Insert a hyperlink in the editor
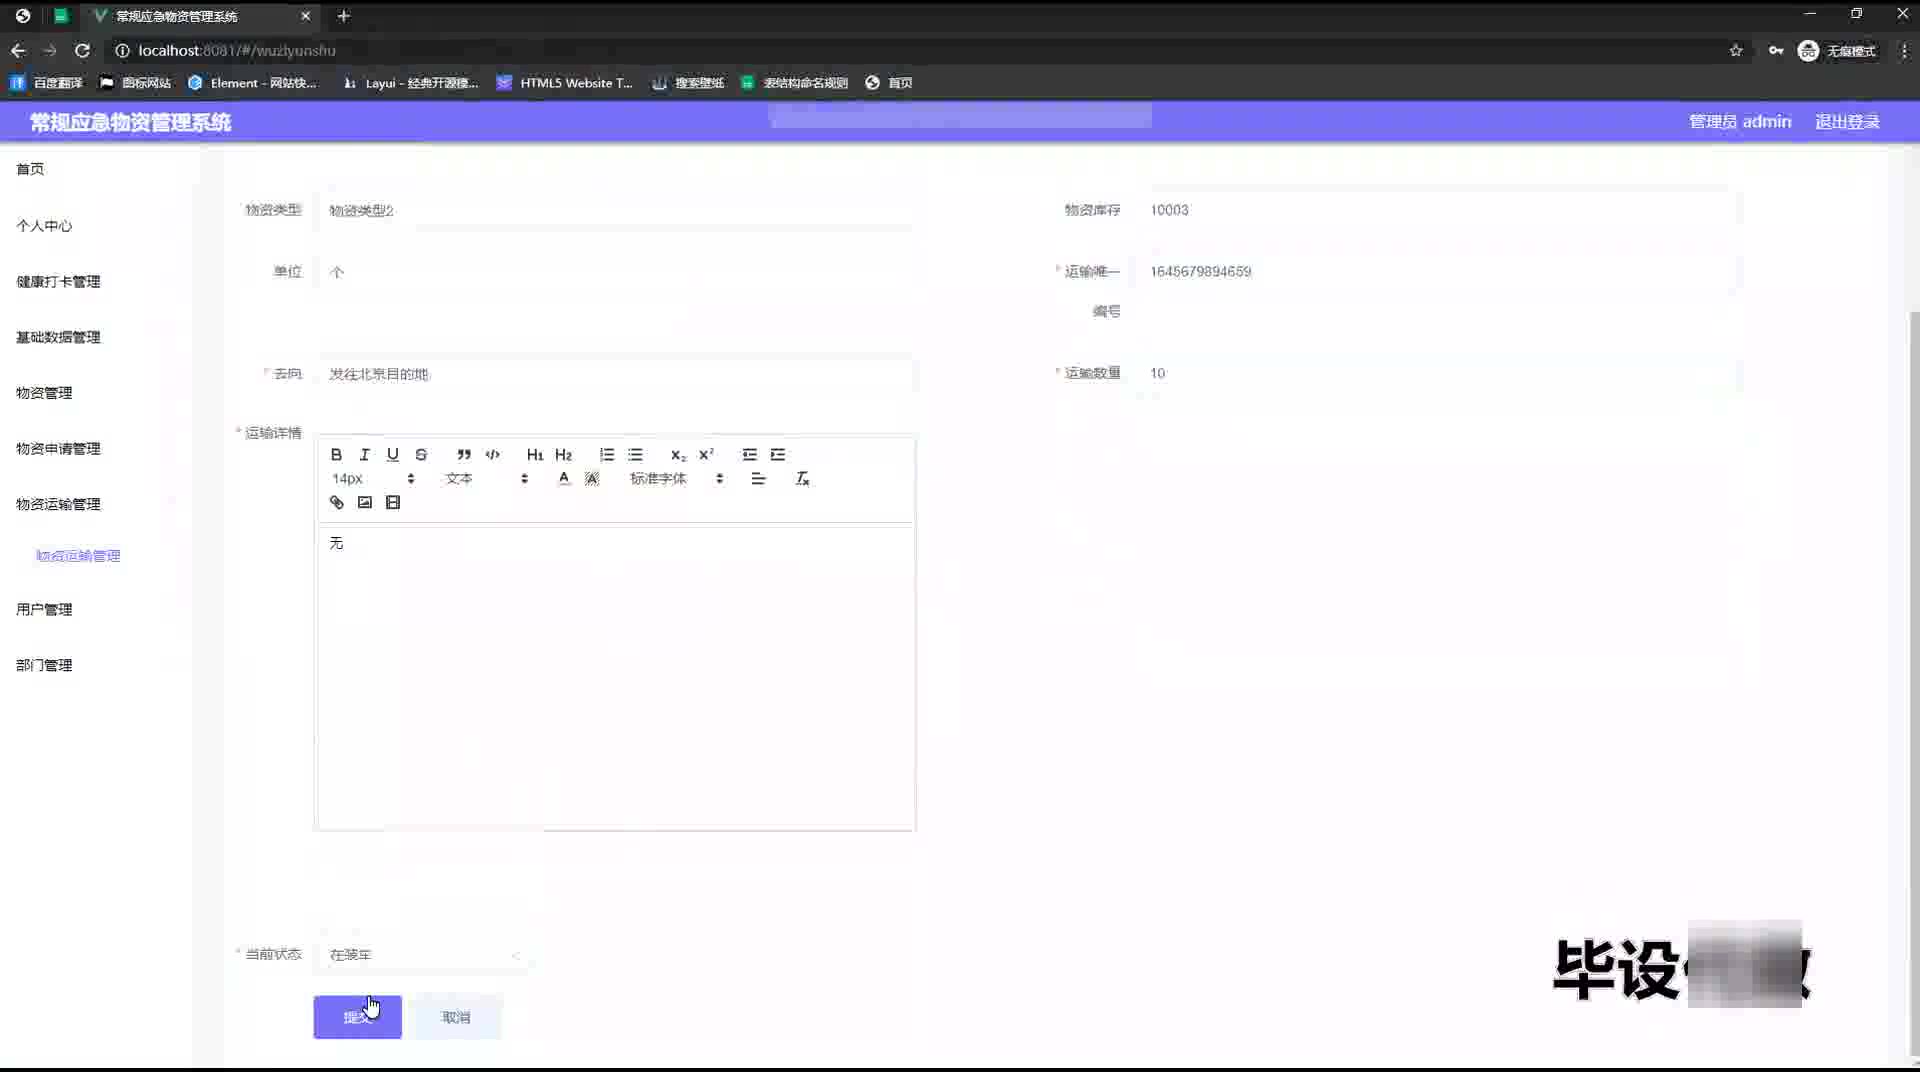Screen dimensions: 1920x1072 tap(336, 502)
